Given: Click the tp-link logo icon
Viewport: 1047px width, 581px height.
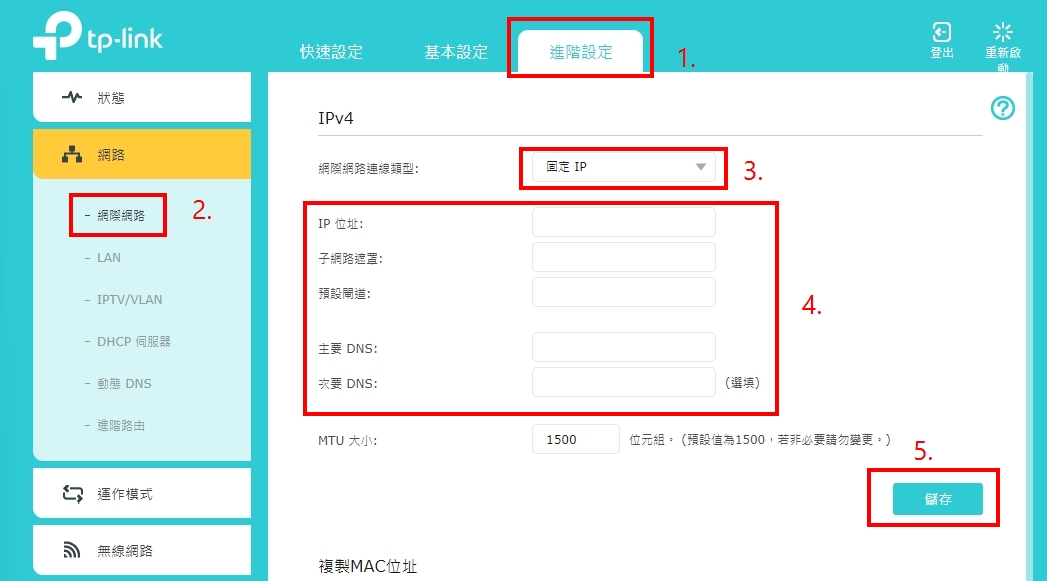Looking at the screenshot, I should (56, 38).
